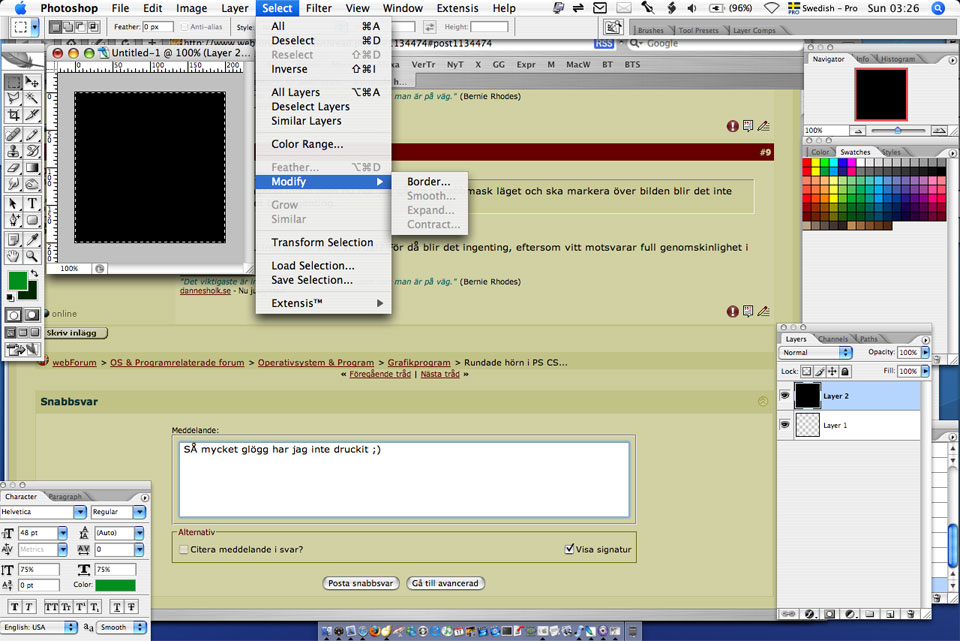
Task: Select the History Brush tool
Action: click(32, 151)
